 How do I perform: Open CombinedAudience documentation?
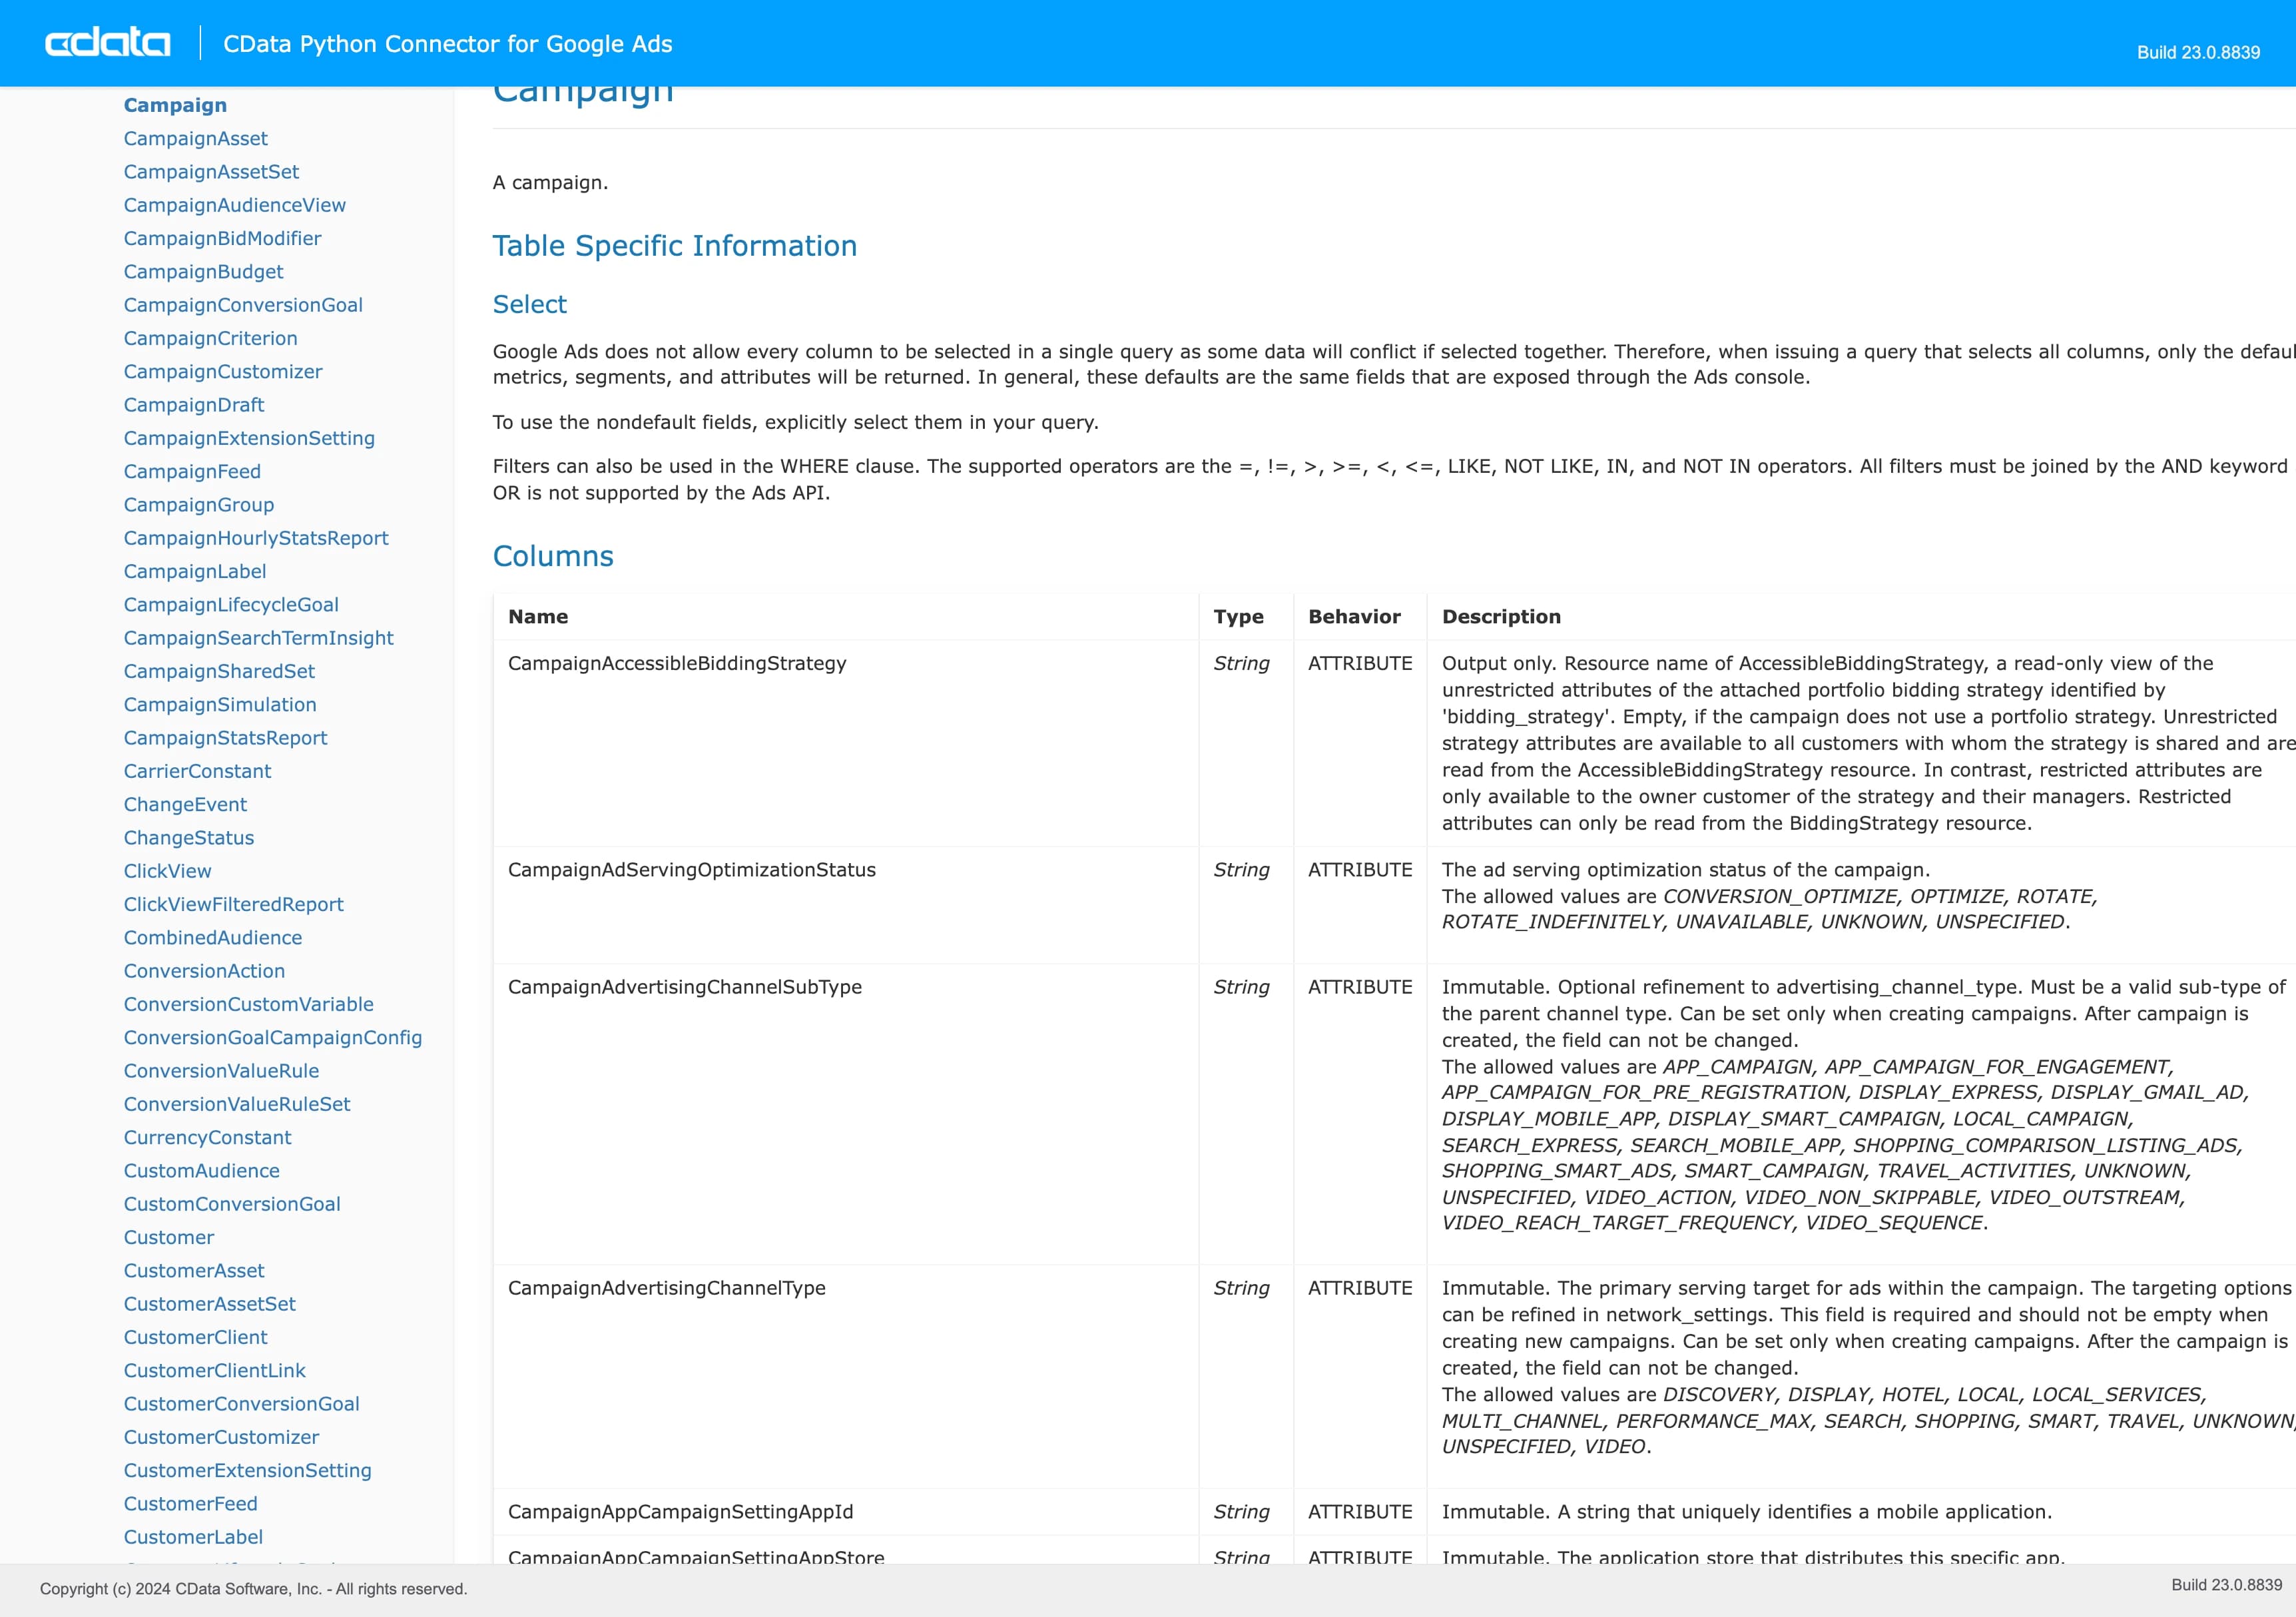213,938
